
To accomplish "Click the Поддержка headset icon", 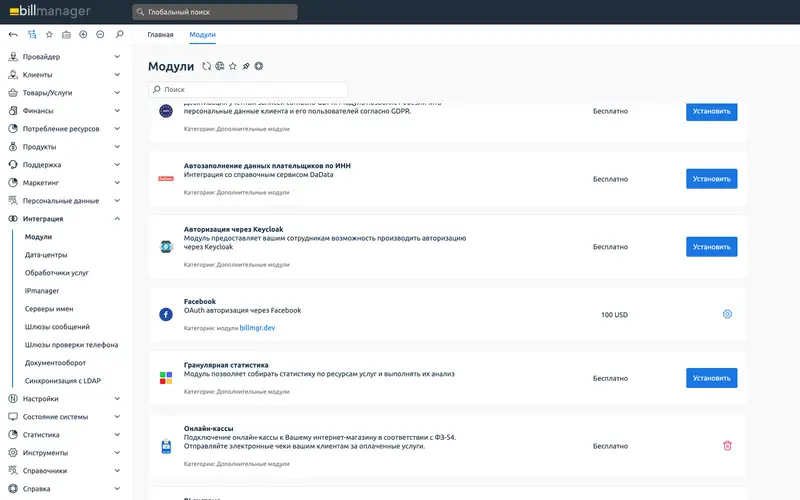I will (13, 165).
